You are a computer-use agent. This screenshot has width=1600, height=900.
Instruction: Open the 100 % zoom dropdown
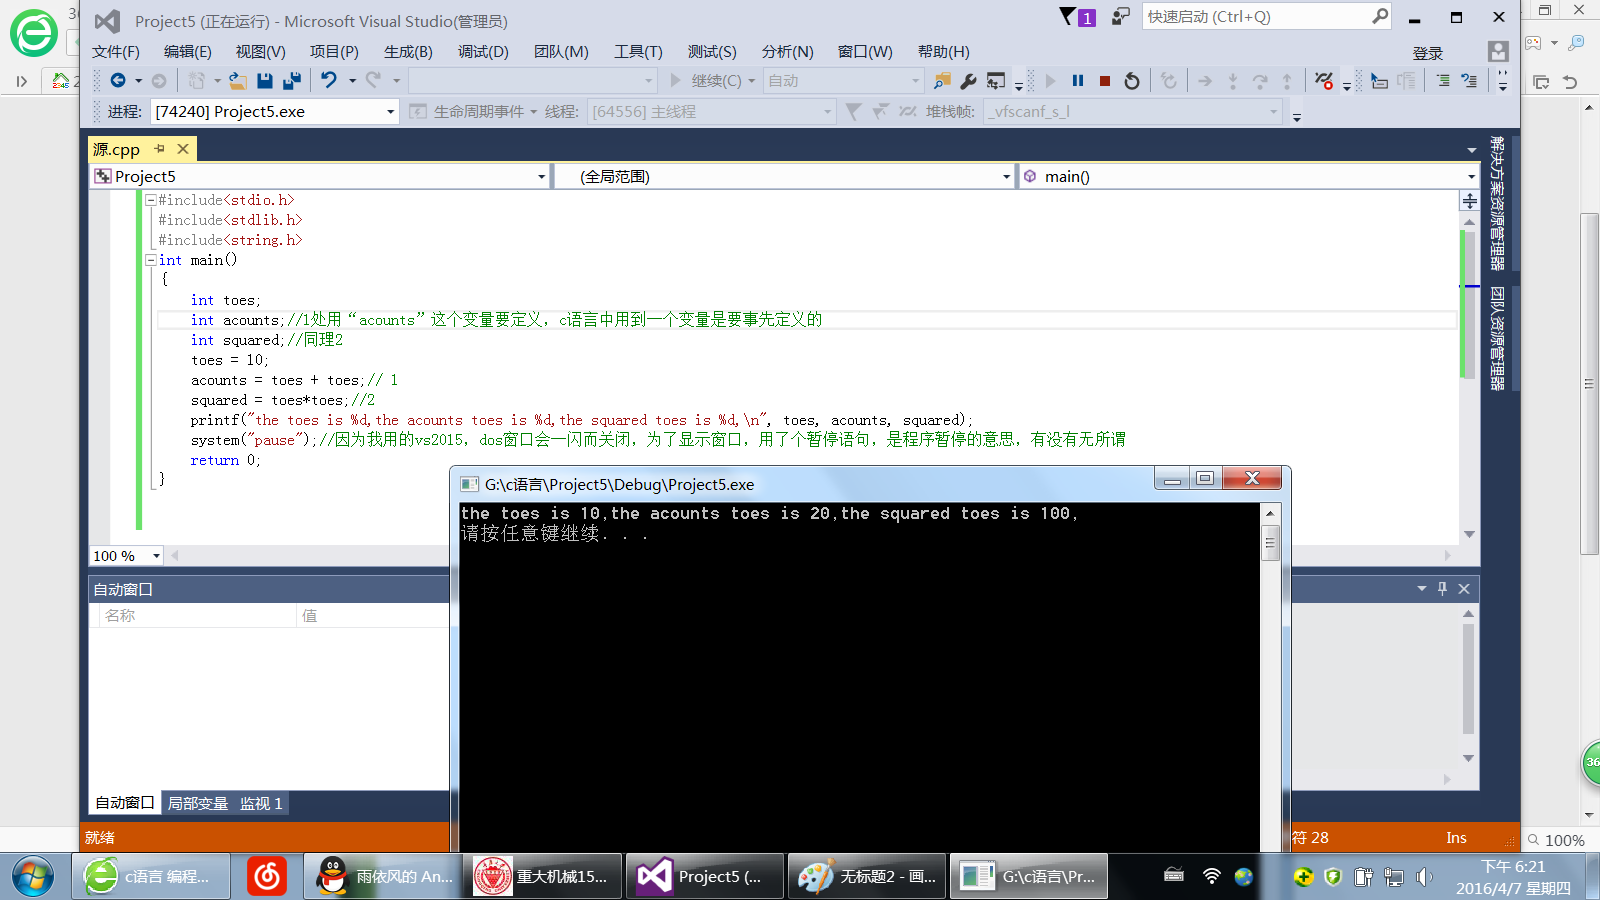pyautogui.click(x=156, y=556)
